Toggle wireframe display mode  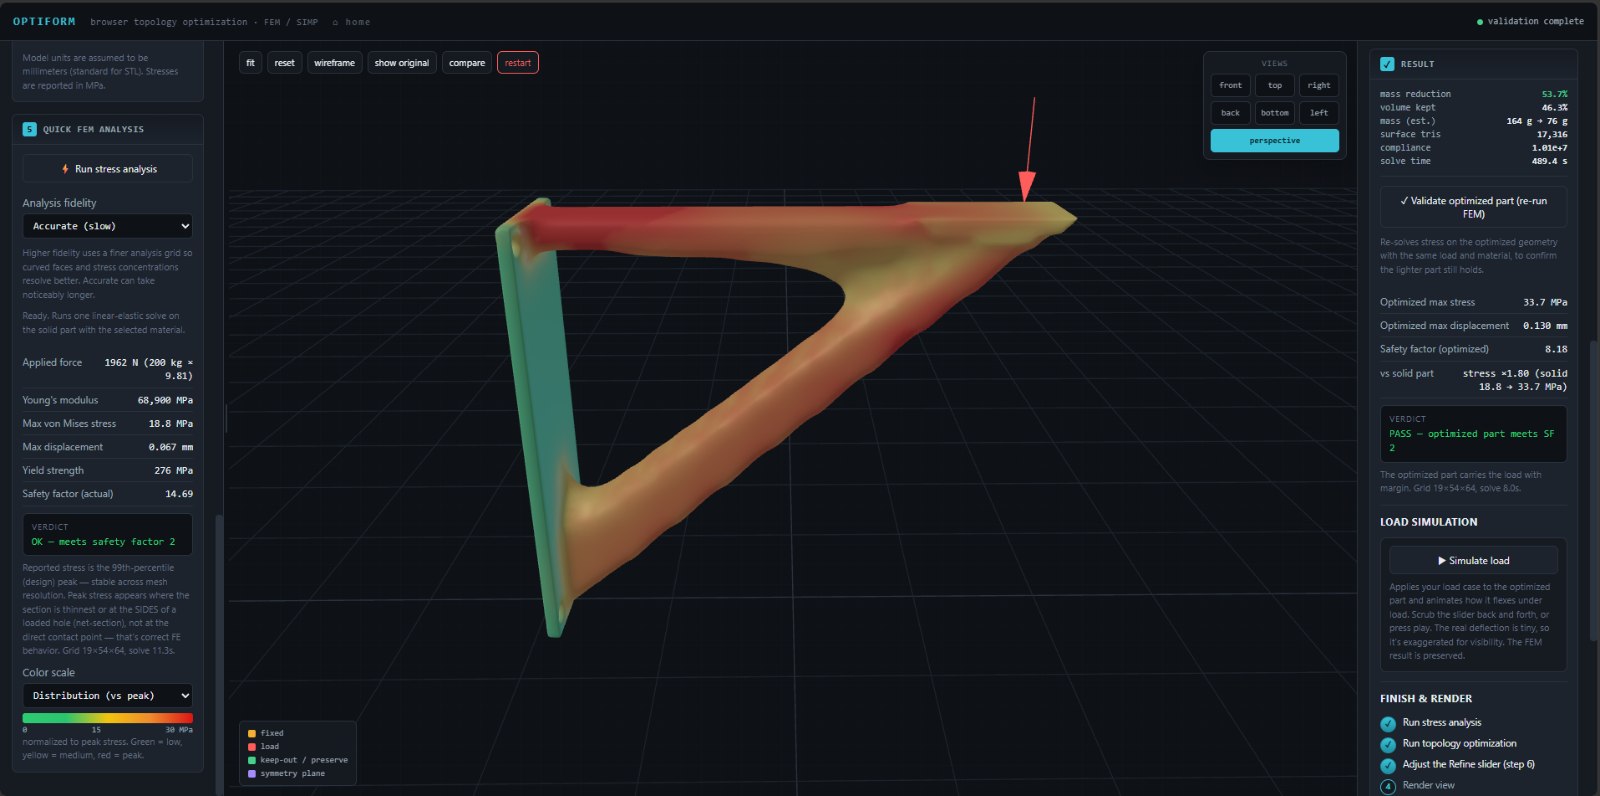pos(334,63)
